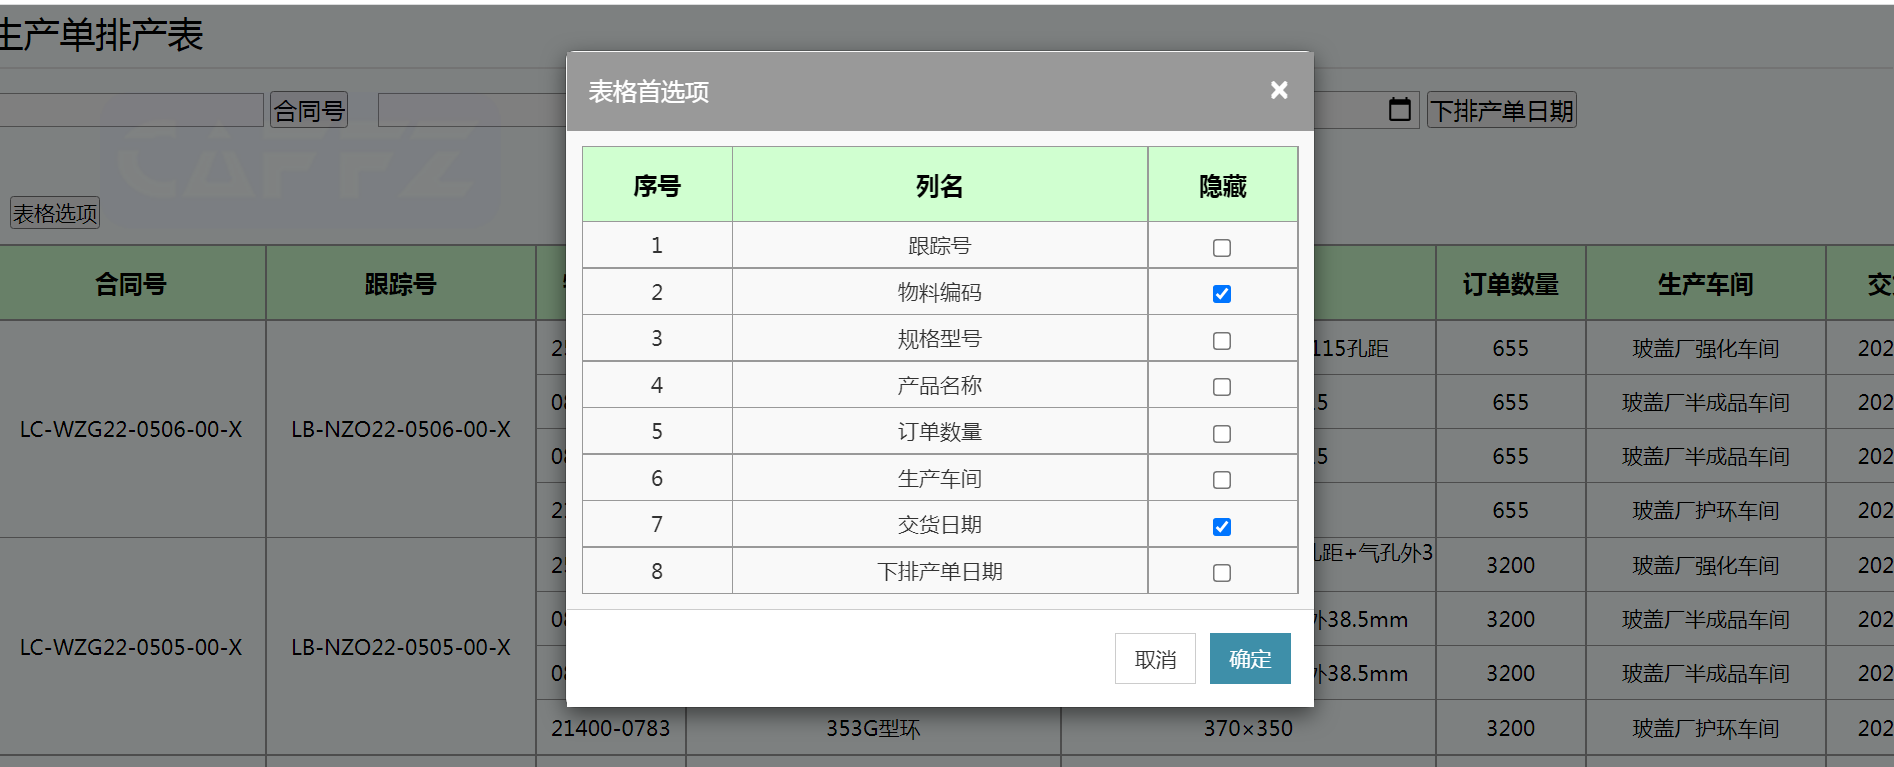The image size is (1894, 767).
Task: Enable hiding of 订单数量 column
Action: (x=1221, y=434)
